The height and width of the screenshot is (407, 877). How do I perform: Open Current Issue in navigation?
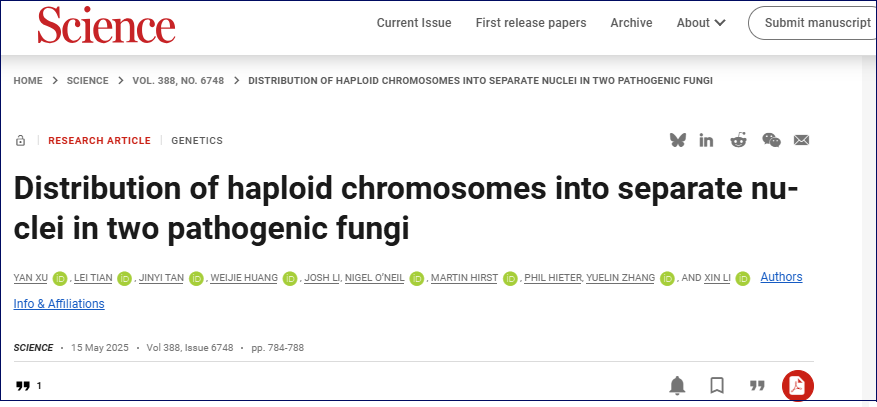[414, 23]
